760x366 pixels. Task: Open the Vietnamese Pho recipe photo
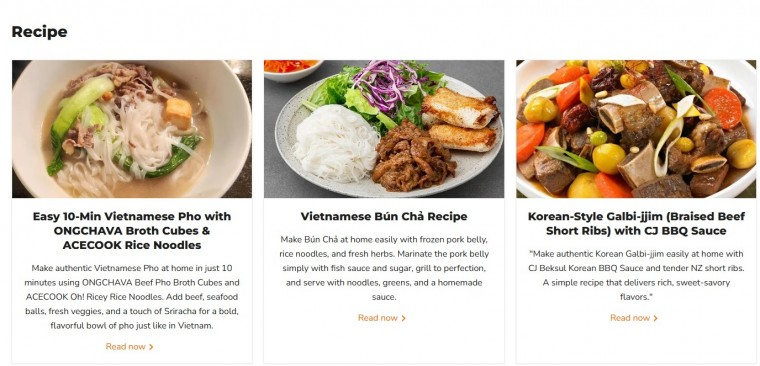pyautogui.click(x=132, y=129)
